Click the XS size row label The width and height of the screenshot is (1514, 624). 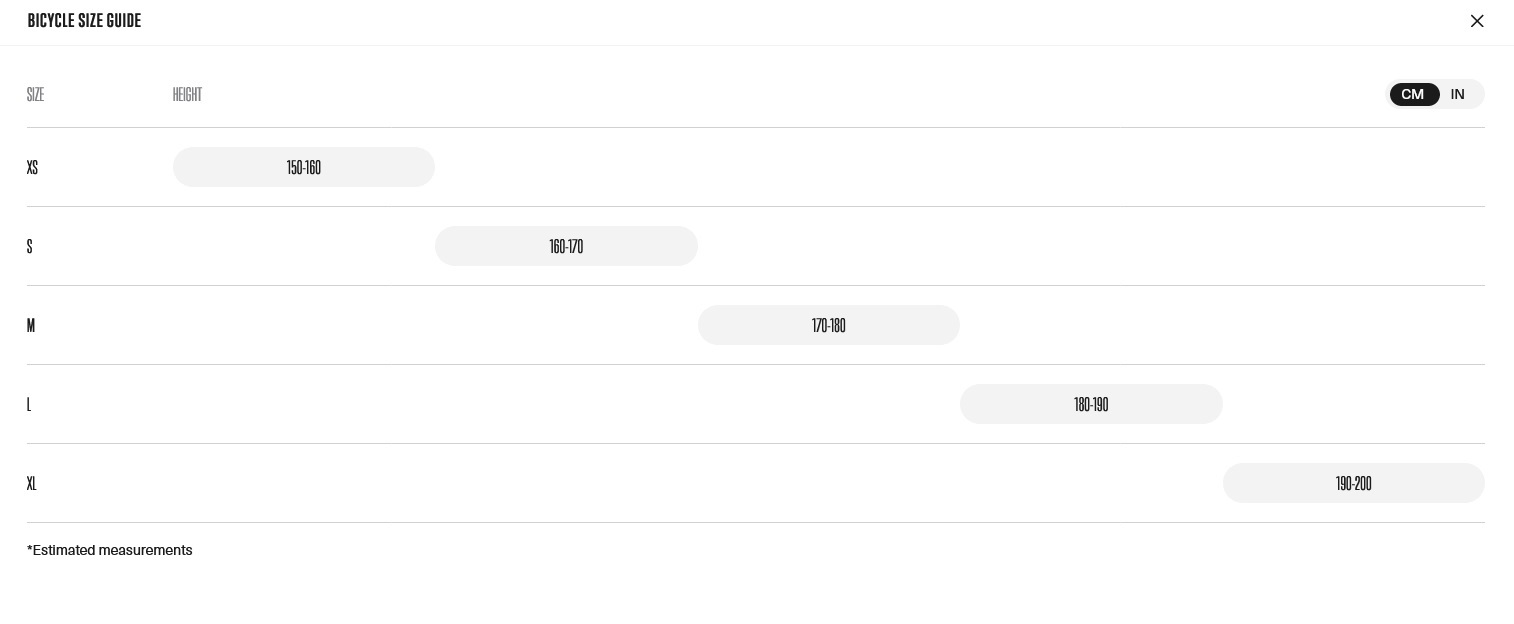(32, 168)
